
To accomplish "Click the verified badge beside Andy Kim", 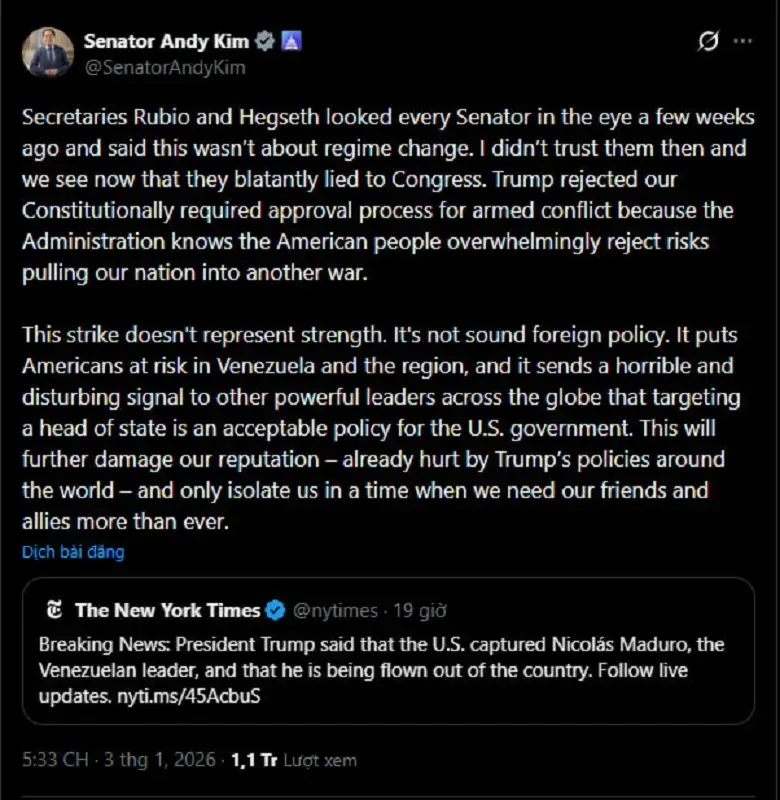I will coord(265,42).
